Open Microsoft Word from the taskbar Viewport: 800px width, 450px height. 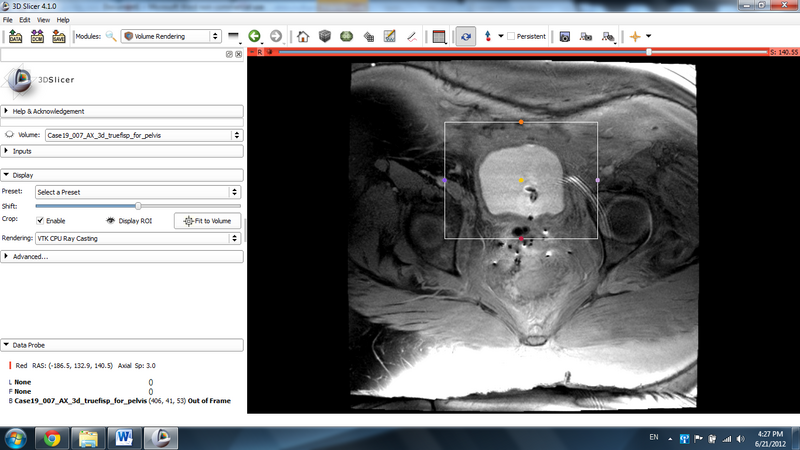[x=123, y=437]
